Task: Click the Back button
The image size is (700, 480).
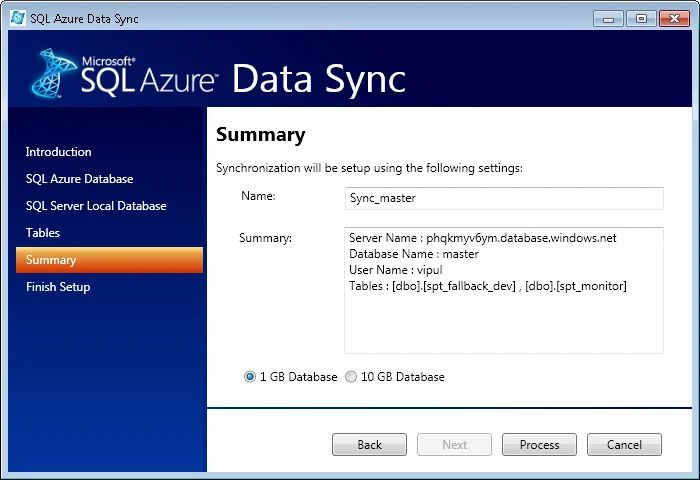Action: [x=369, y=444]
